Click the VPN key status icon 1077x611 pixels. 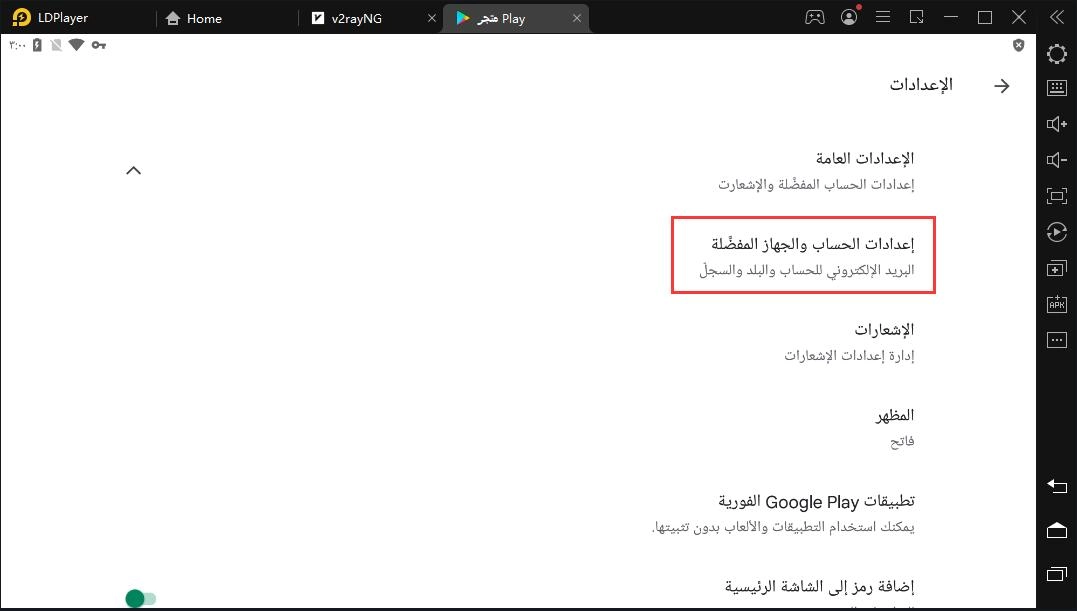[x=99, y=45]
